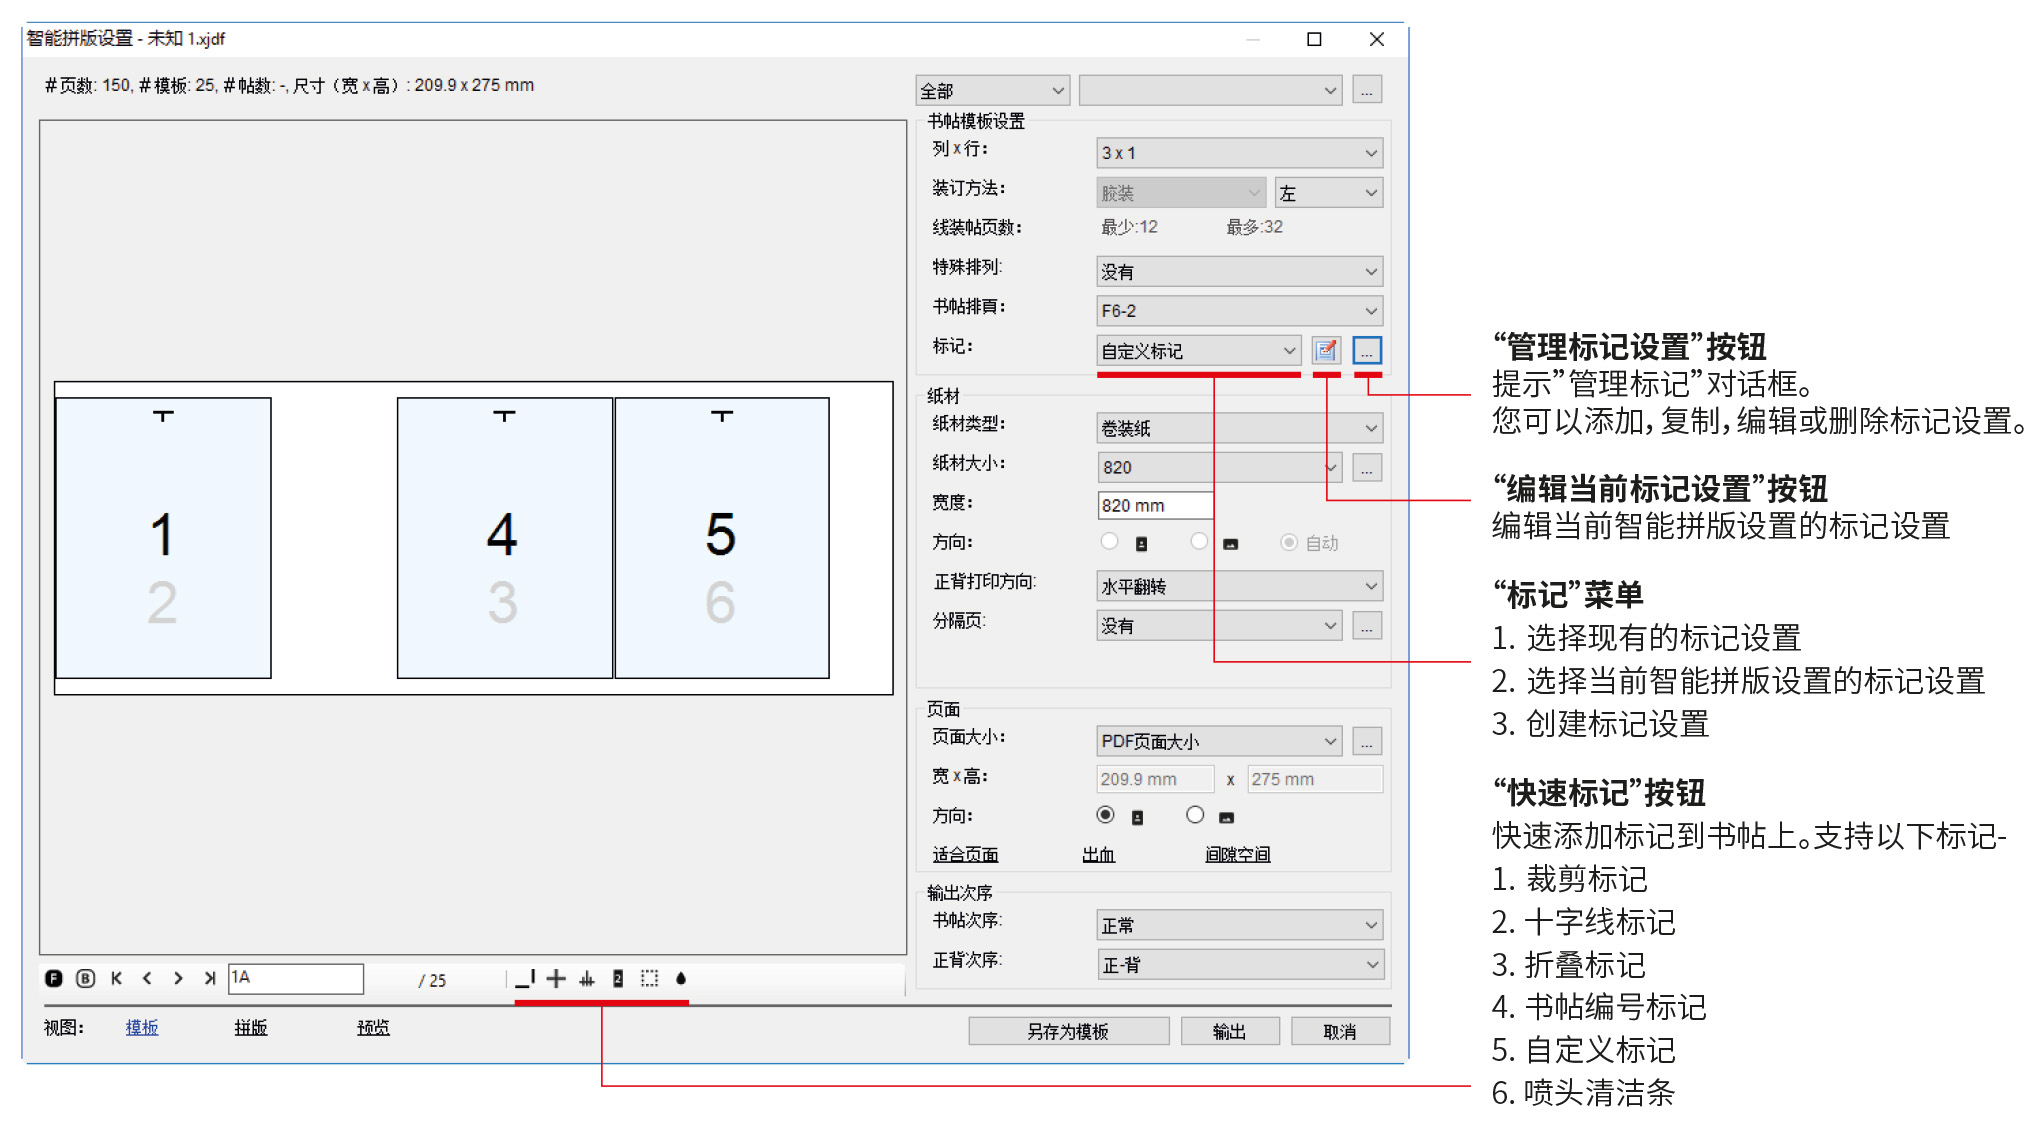Go to the last template page
This screenshot has width=2043, height=1129.
coord(209,979)
